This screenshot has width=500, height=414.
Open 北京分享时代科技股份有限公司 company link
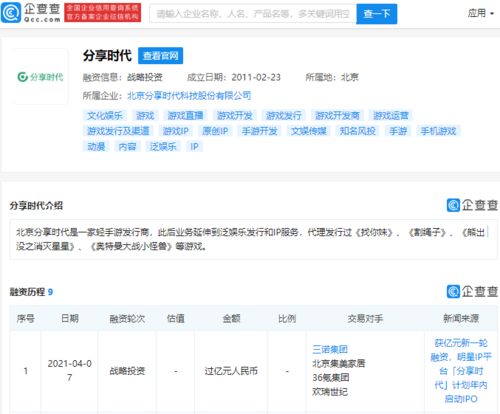189,96
